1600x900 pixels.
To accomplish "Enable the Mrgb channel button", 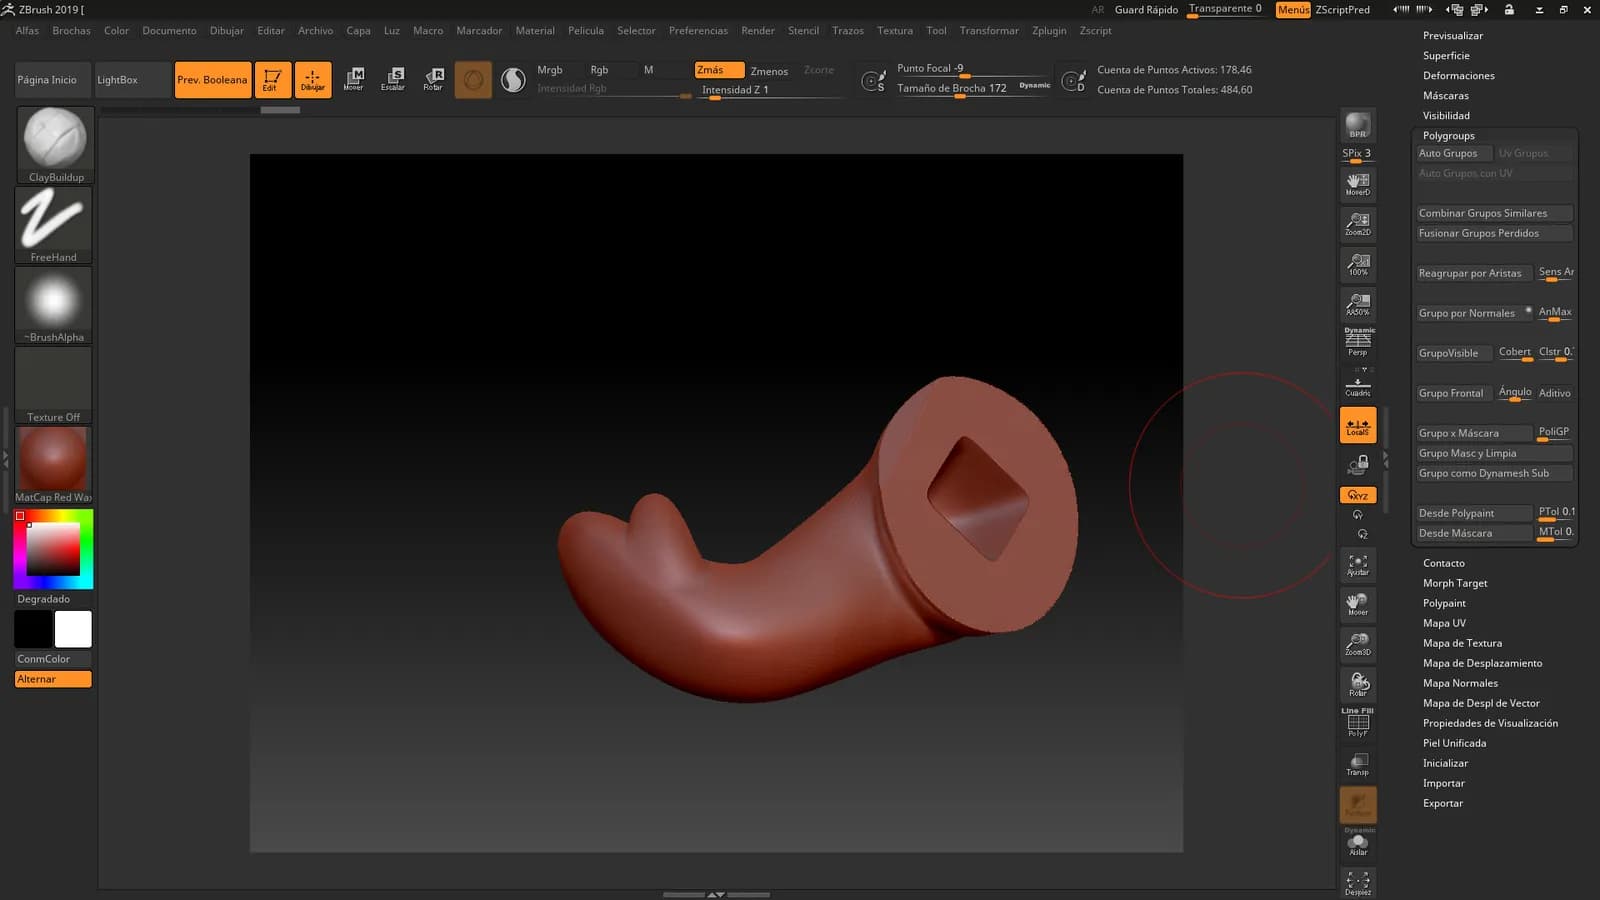I will coord(550,70).
